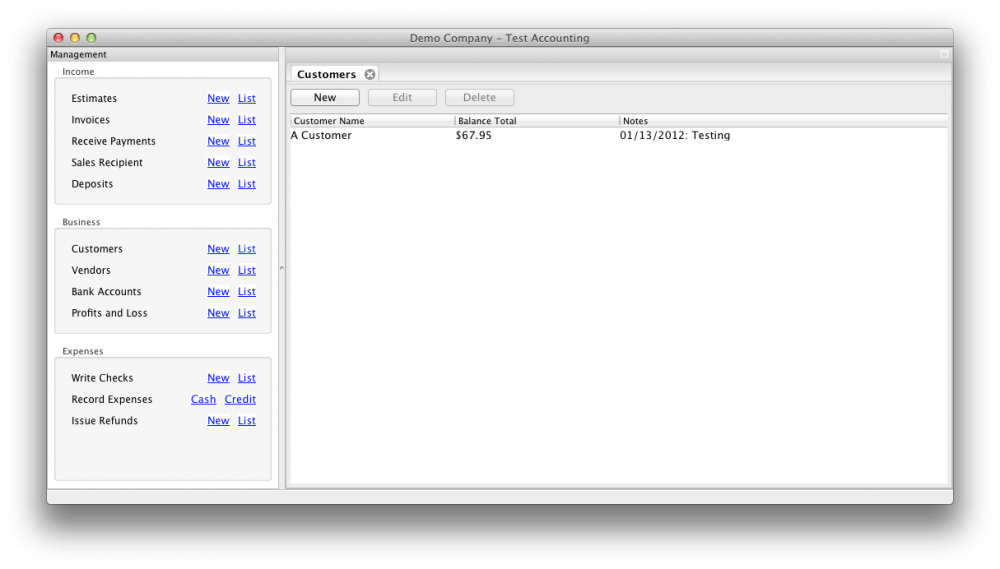Screen dimensions: 1000x569
Task: Click New next to Customers in Business
Action: point(218,249)
